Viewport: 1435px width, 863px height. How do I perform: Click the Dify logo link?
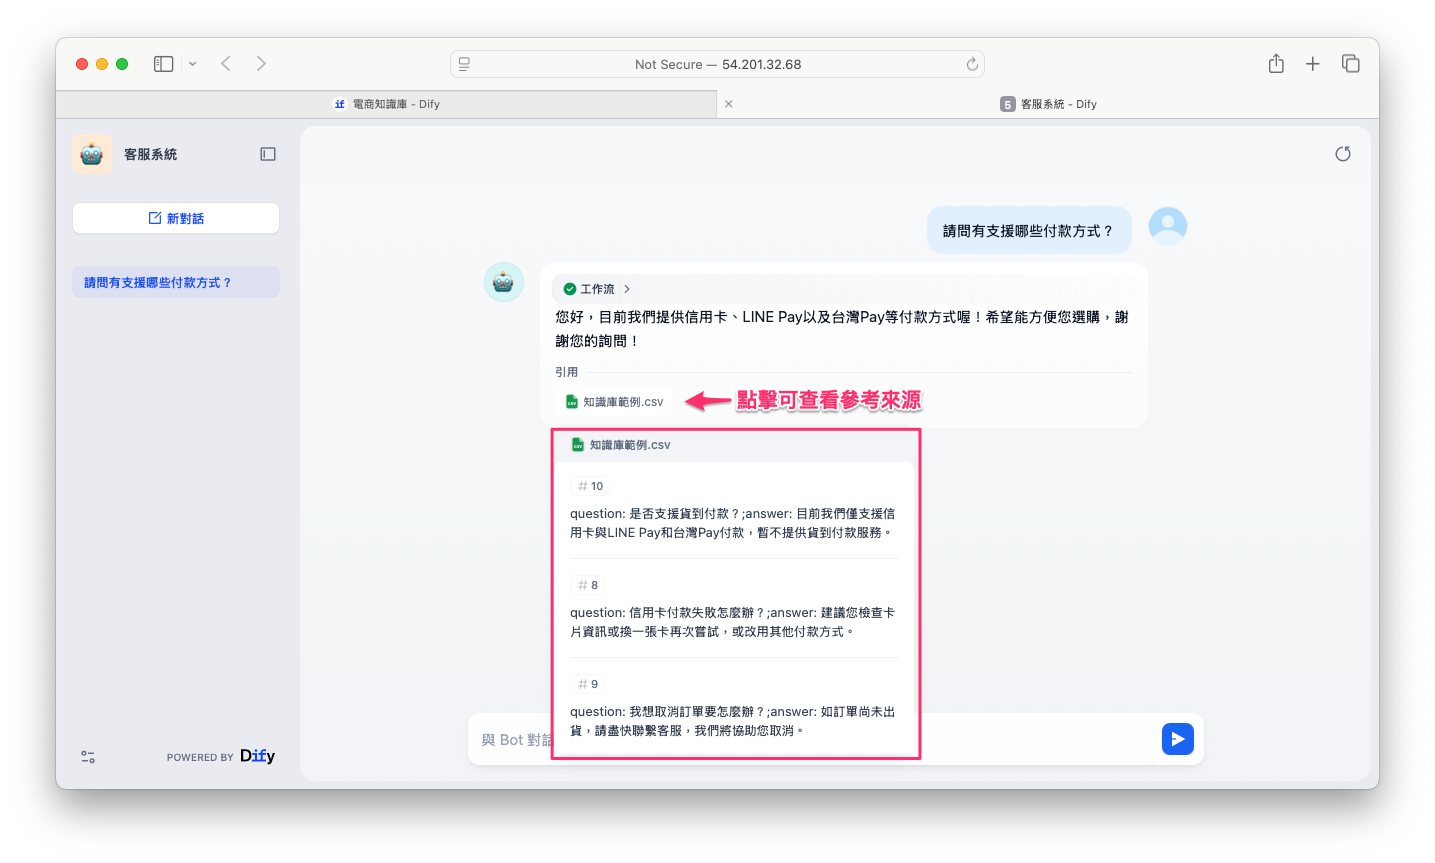(x=257, y=756)
